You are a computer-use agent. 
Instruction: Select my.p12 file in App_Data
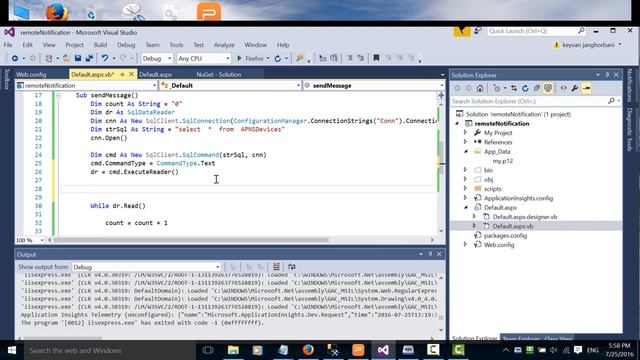click(x=503, y=161)
